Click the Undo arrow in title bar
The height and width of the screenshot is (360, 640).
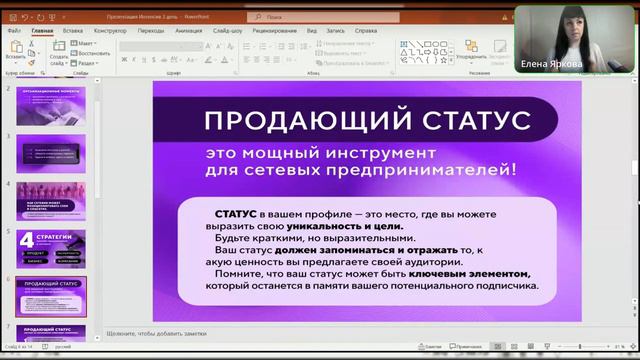[25, 17]
